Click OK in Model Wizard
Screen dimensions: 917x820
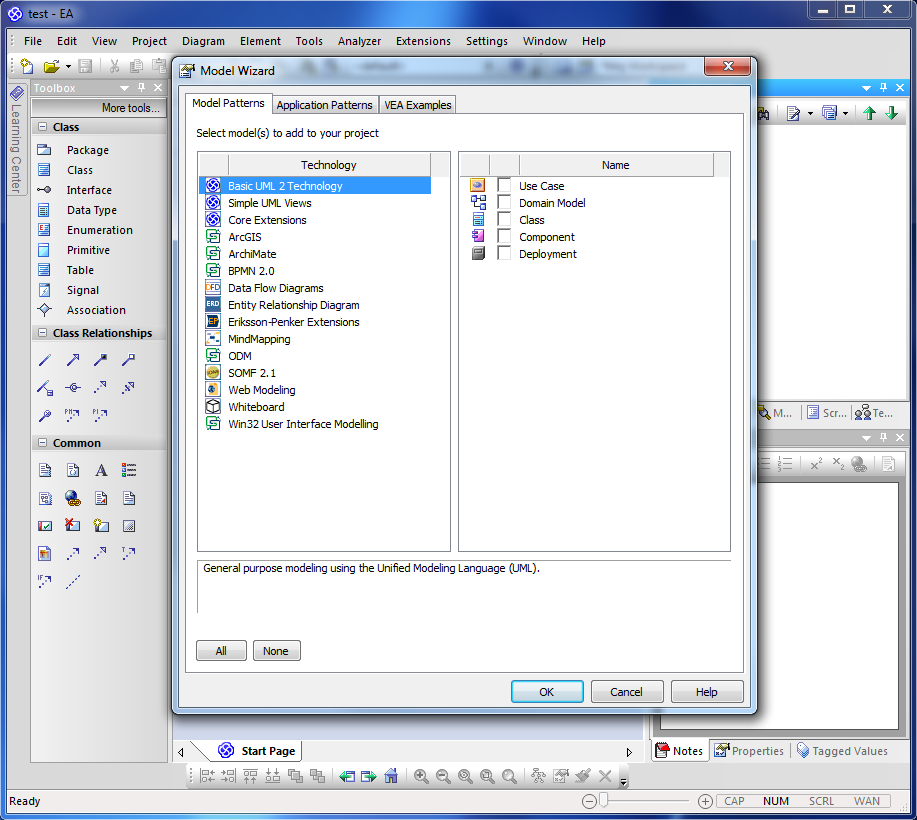pos(547,692)
